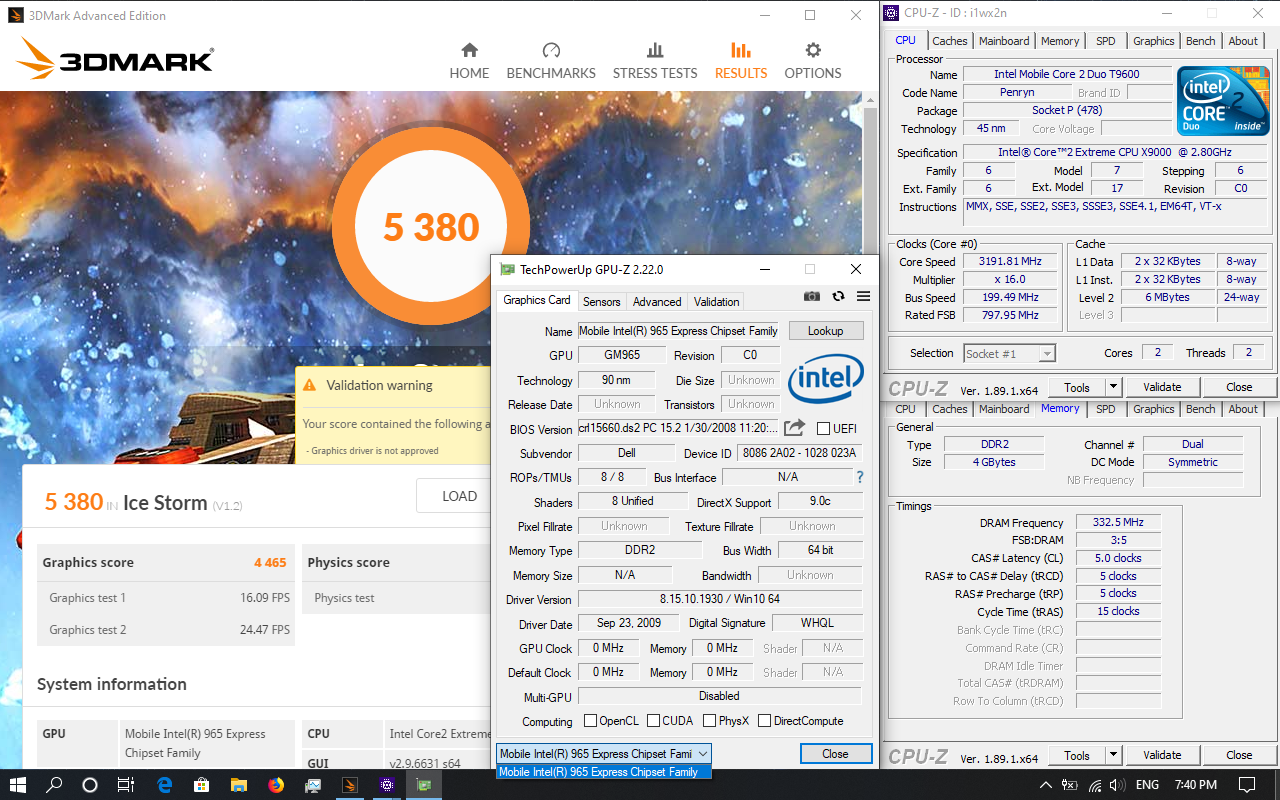Toggle the UEFI checkbox
The width and height of the screenshot is (1280, 800).
823,428
